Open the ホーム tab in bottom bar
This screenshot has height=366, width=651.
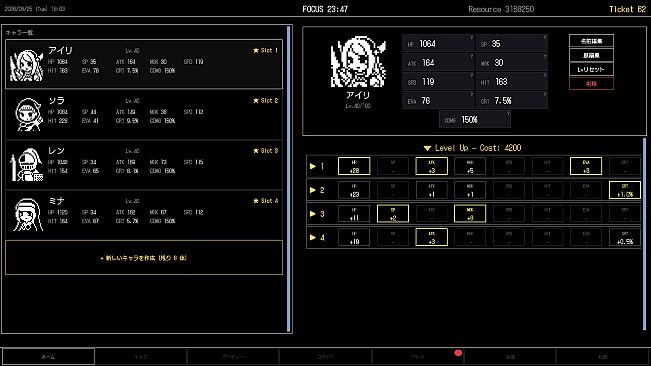coord(49,357)
